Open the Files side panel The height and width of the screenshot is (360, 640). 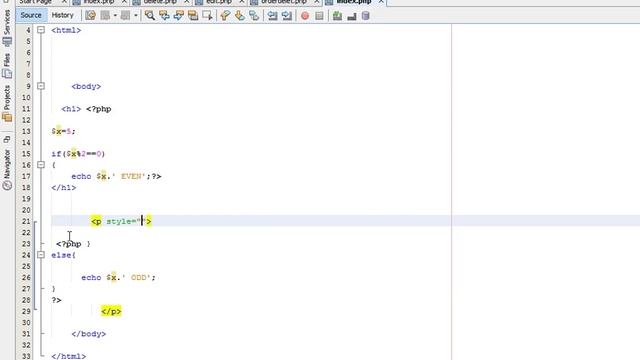(7, 66)
